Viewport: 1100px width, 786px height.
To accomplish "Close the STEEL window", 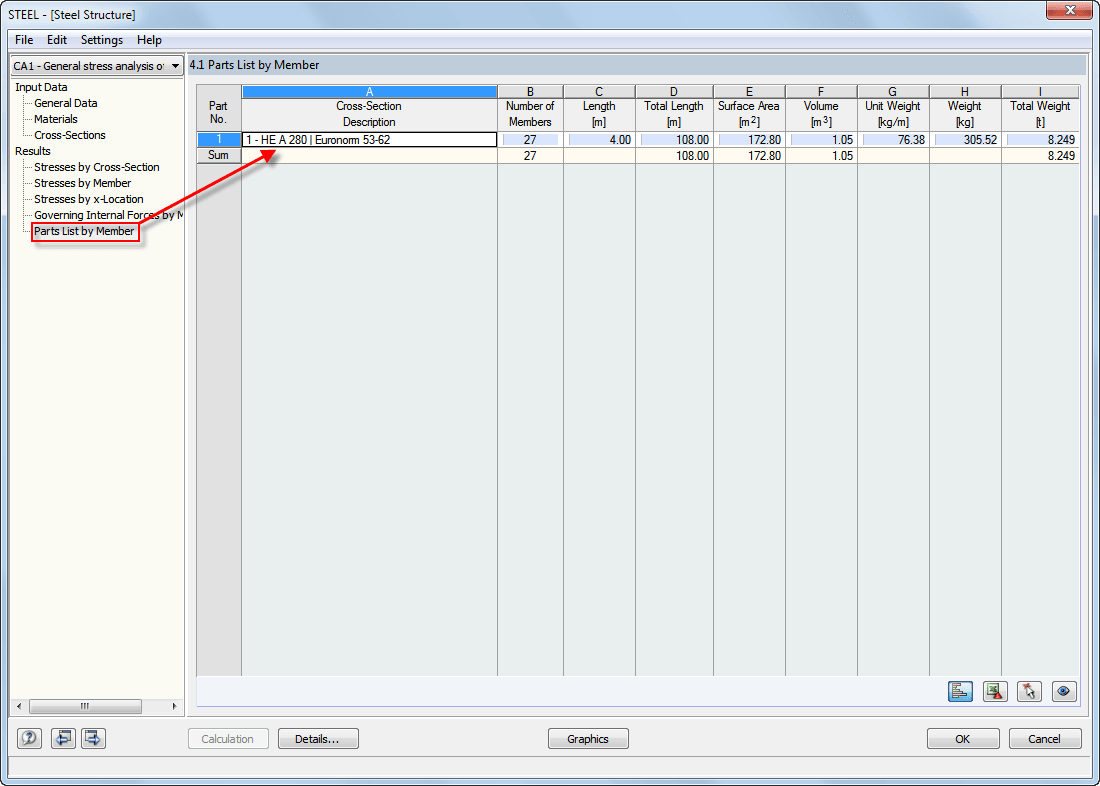I will [x=1069, y=10].
